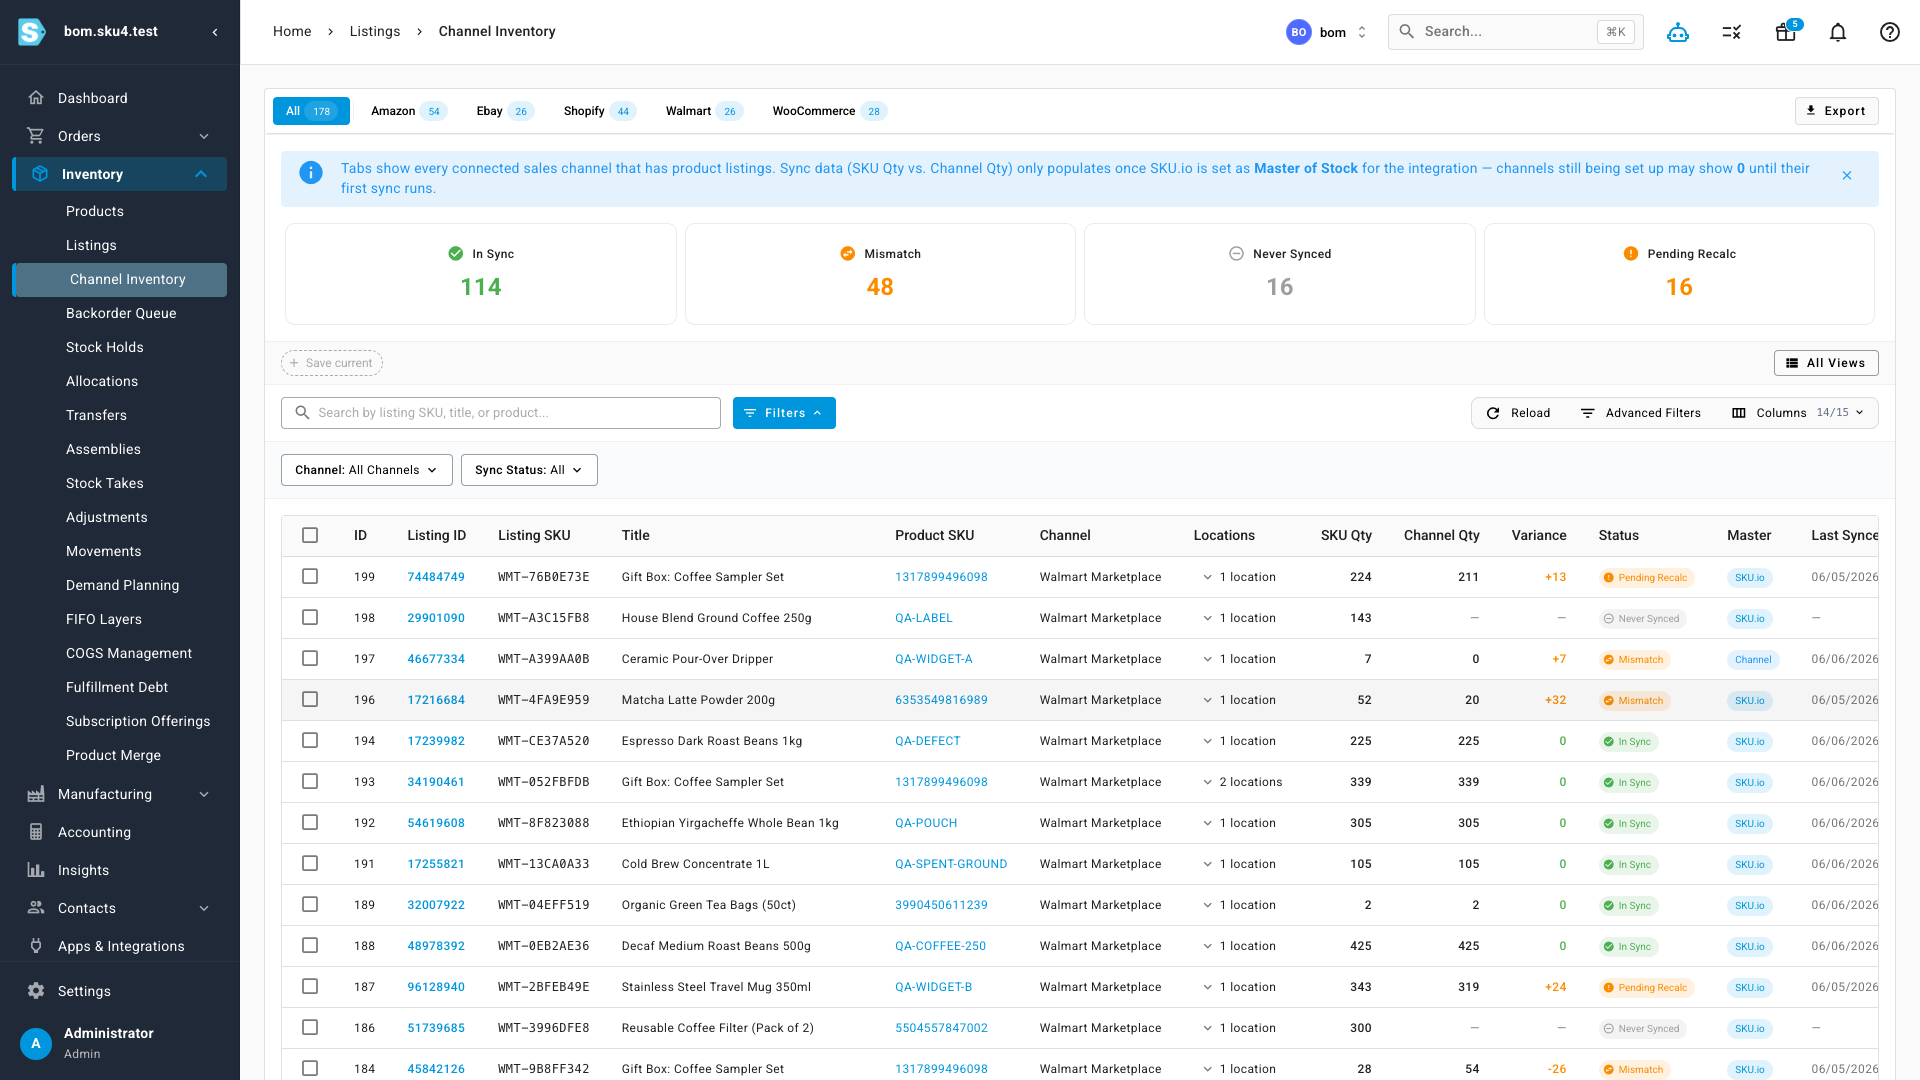1920x1080 pixels.
Task: Expand the Orders menu chevron
Action: click(204, 136)
